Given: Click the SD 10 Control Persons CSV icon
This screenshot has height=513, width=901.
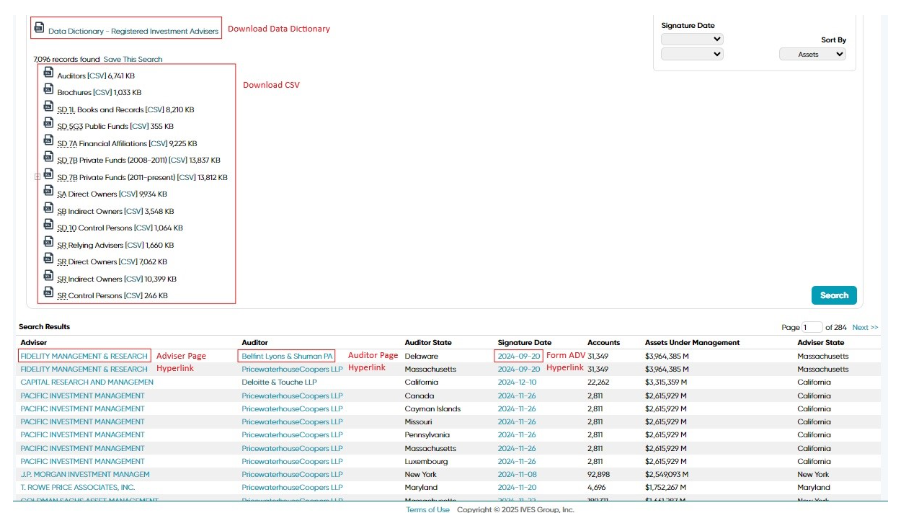Looking at the screenshot, I should tap(48, 225).
